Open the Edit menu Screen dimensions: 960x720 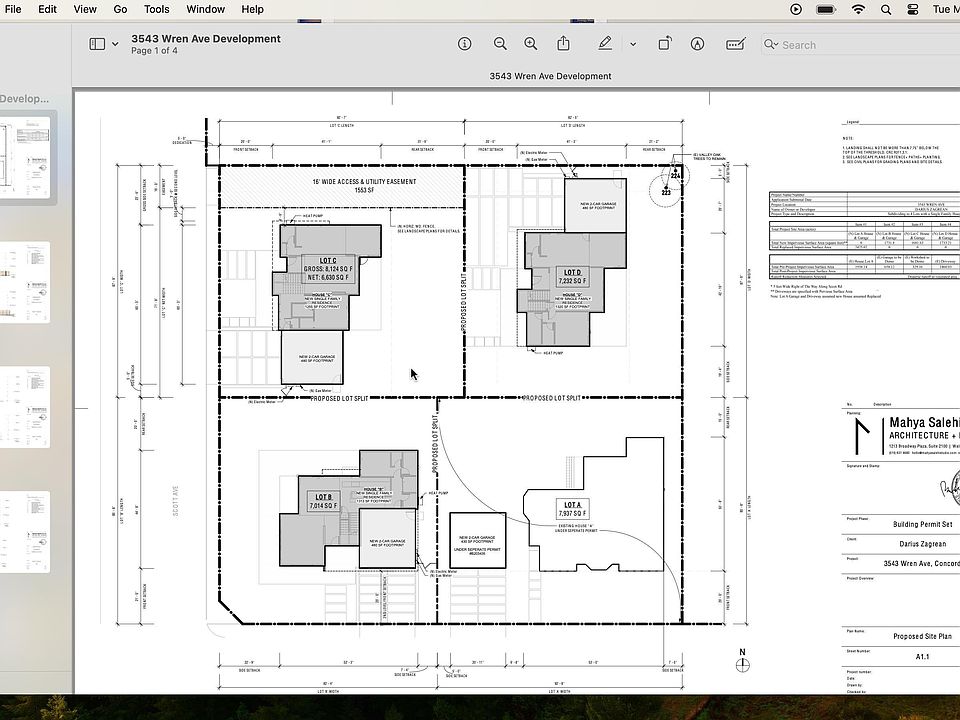click(x=47, y=9)
